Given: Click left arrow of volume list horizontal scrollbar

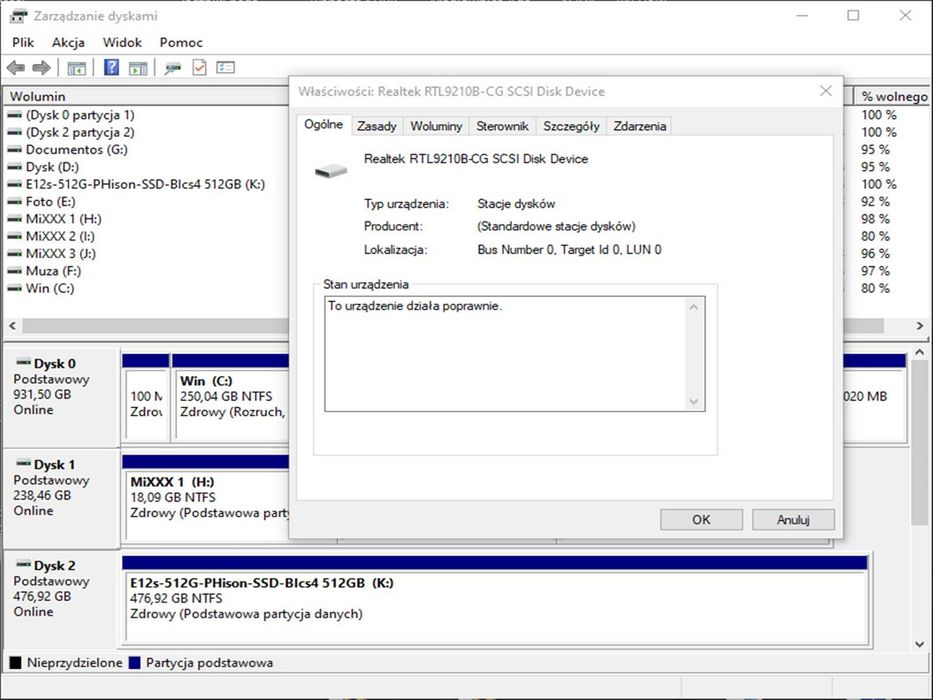Looking at the screenshot, I should 12,326.
